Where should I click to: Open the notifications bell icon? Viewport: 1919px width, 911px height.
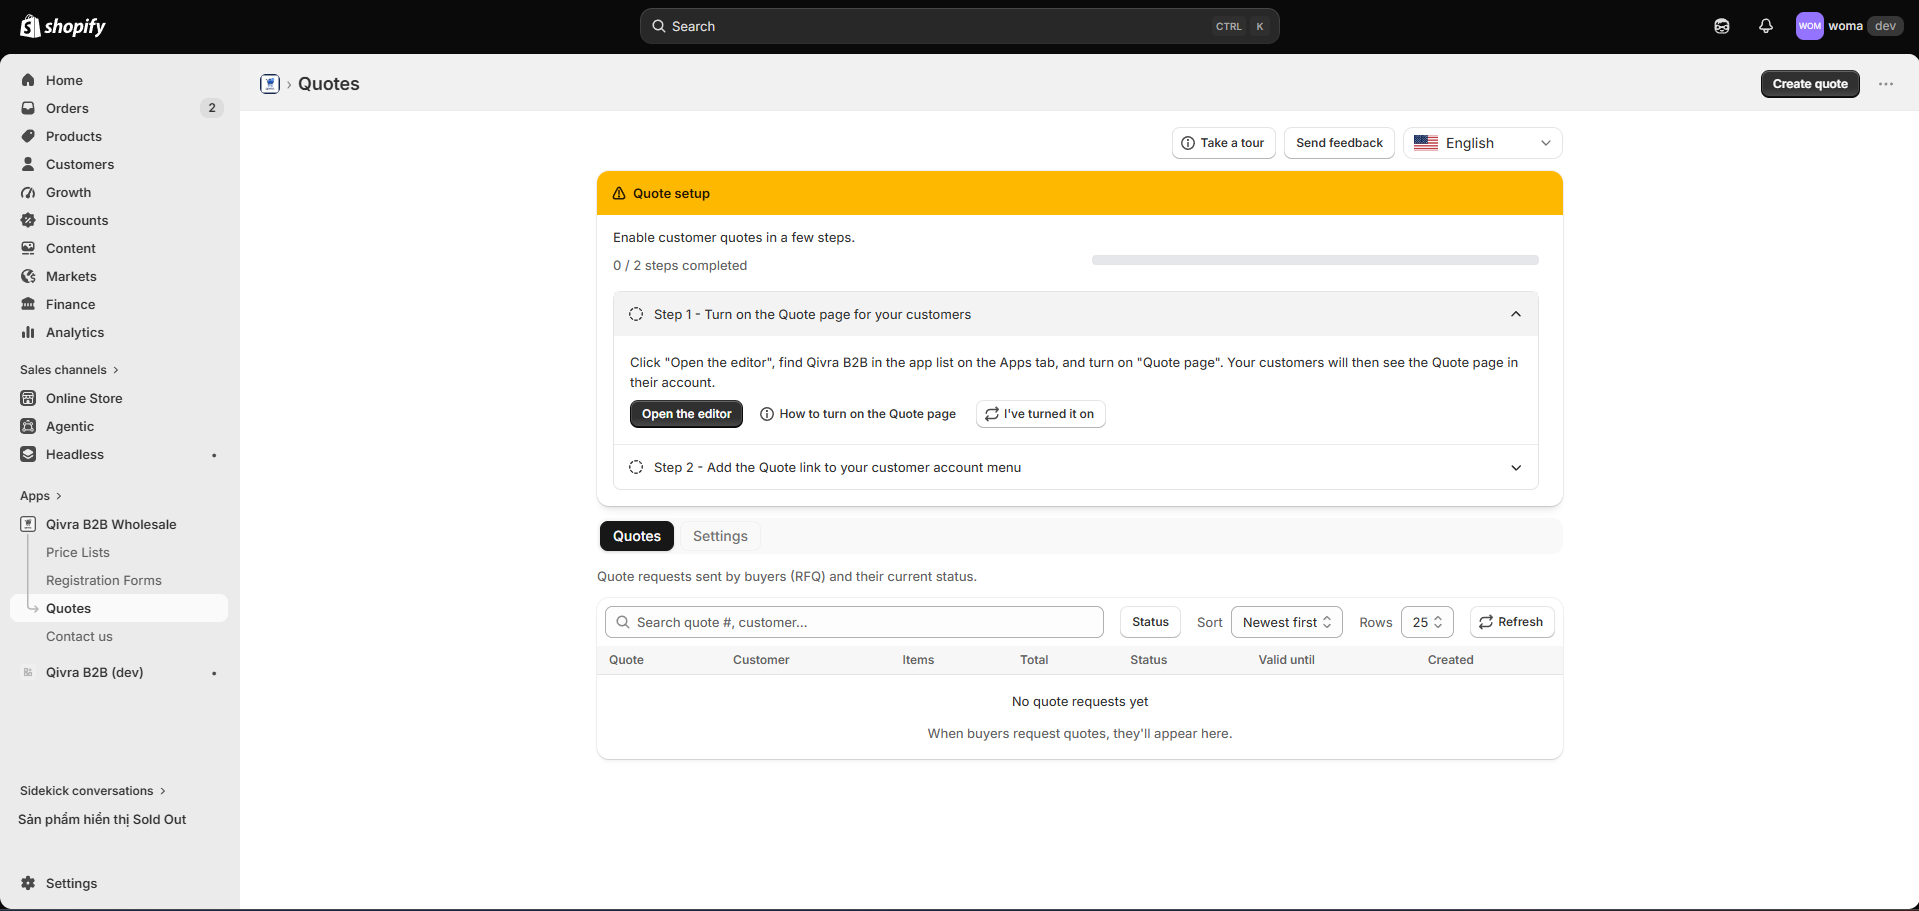[x=1766, y=26]
